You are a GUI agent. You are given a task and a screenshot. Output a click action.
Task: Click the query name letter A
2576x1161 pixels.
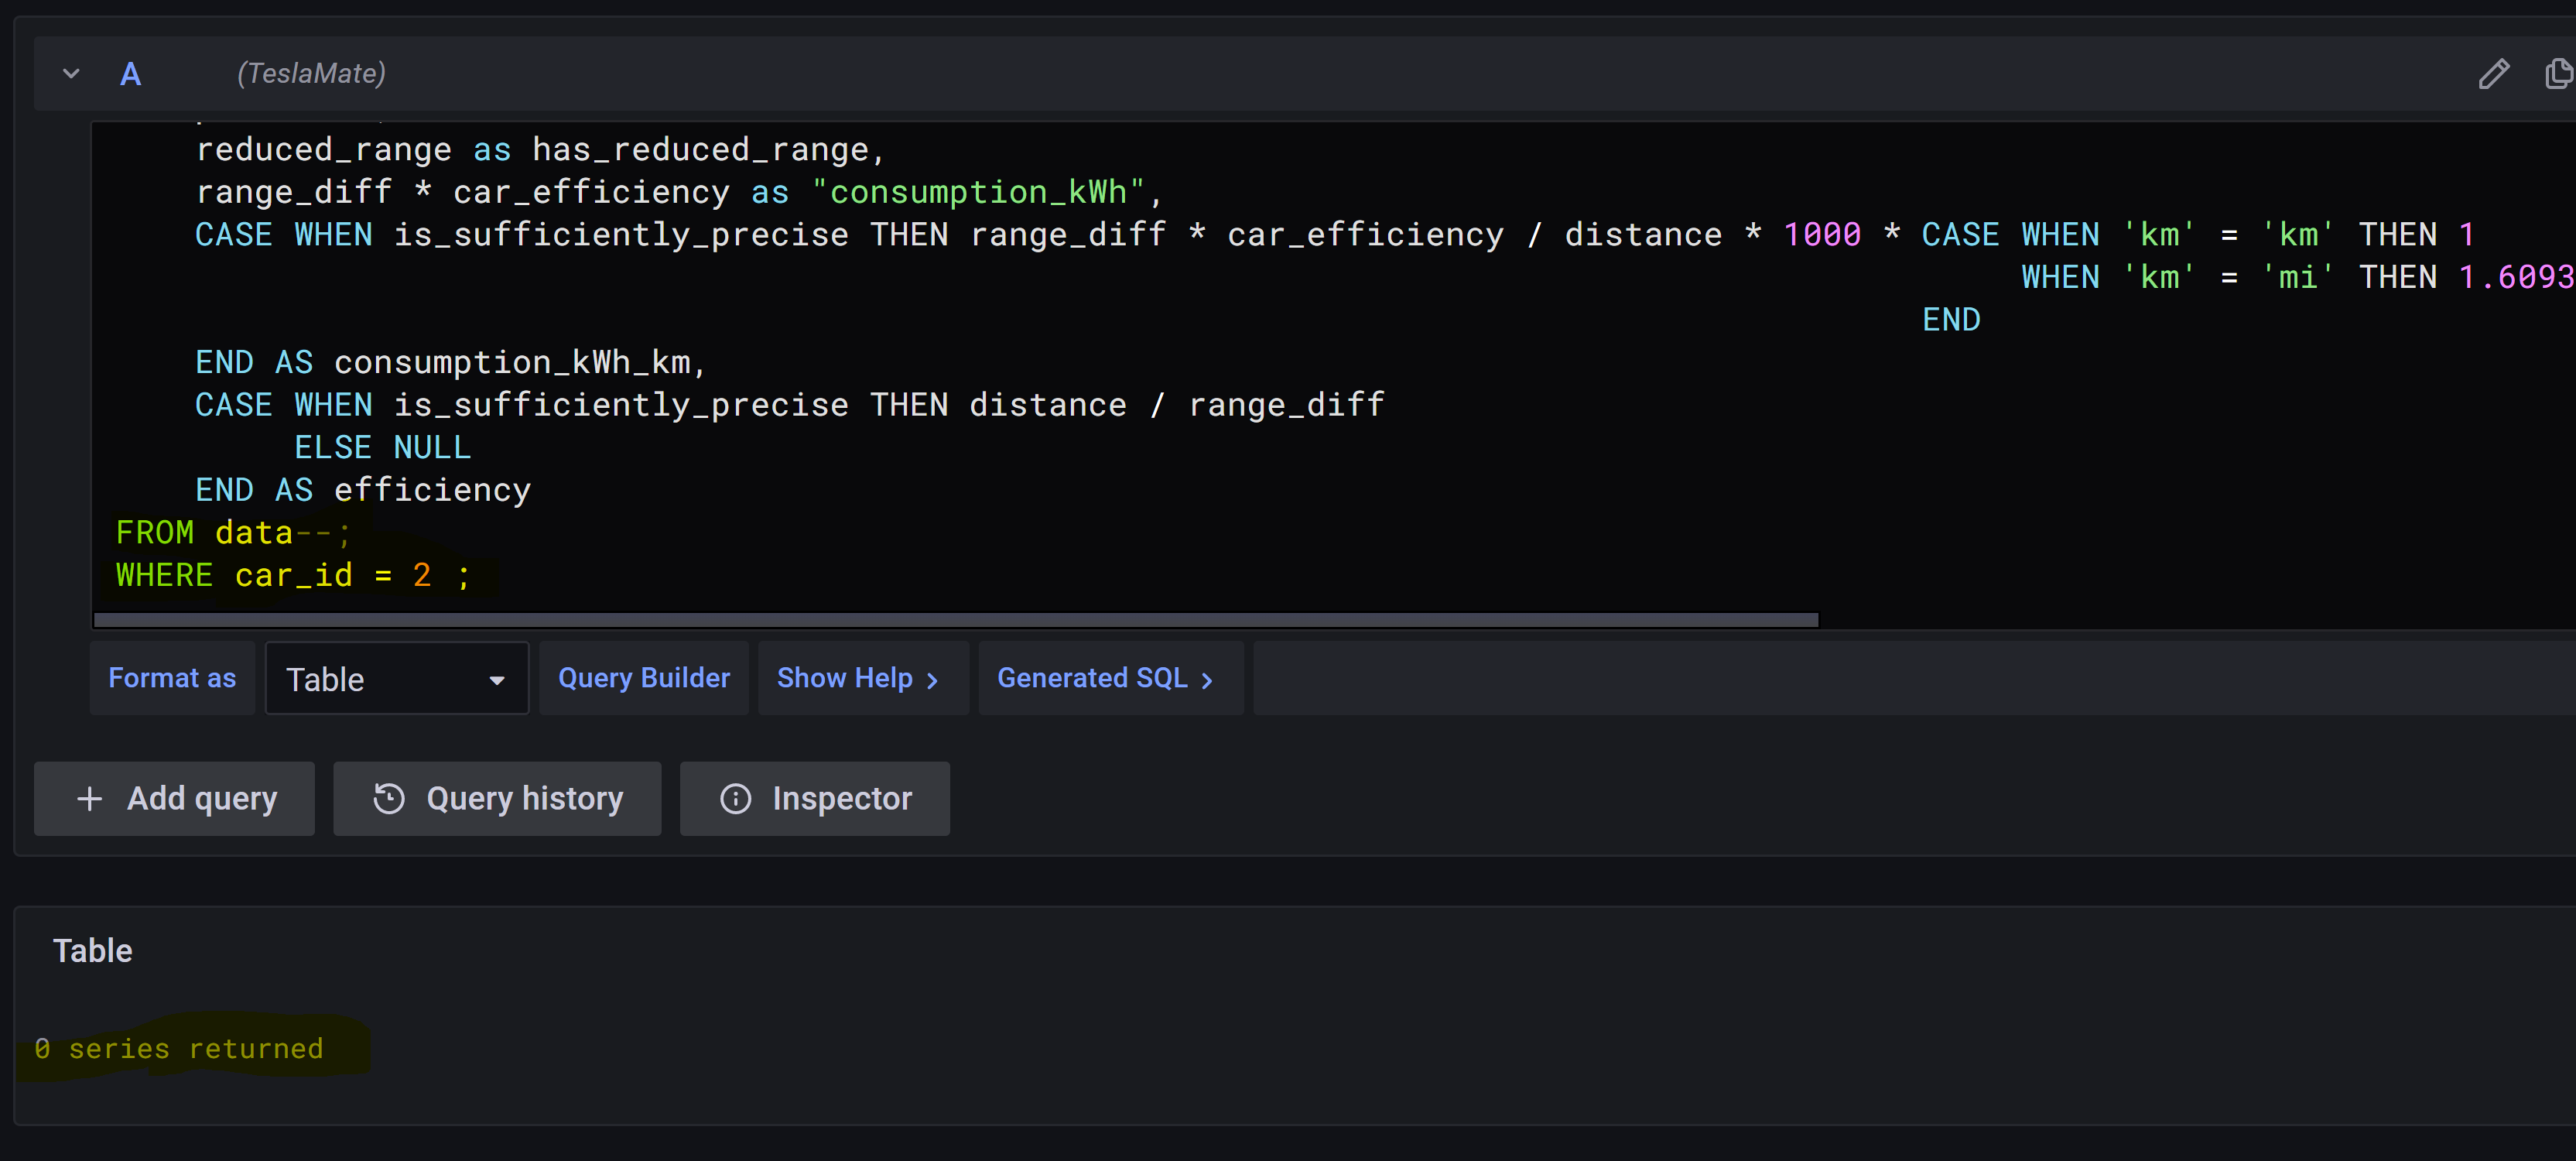click(131, 74)
